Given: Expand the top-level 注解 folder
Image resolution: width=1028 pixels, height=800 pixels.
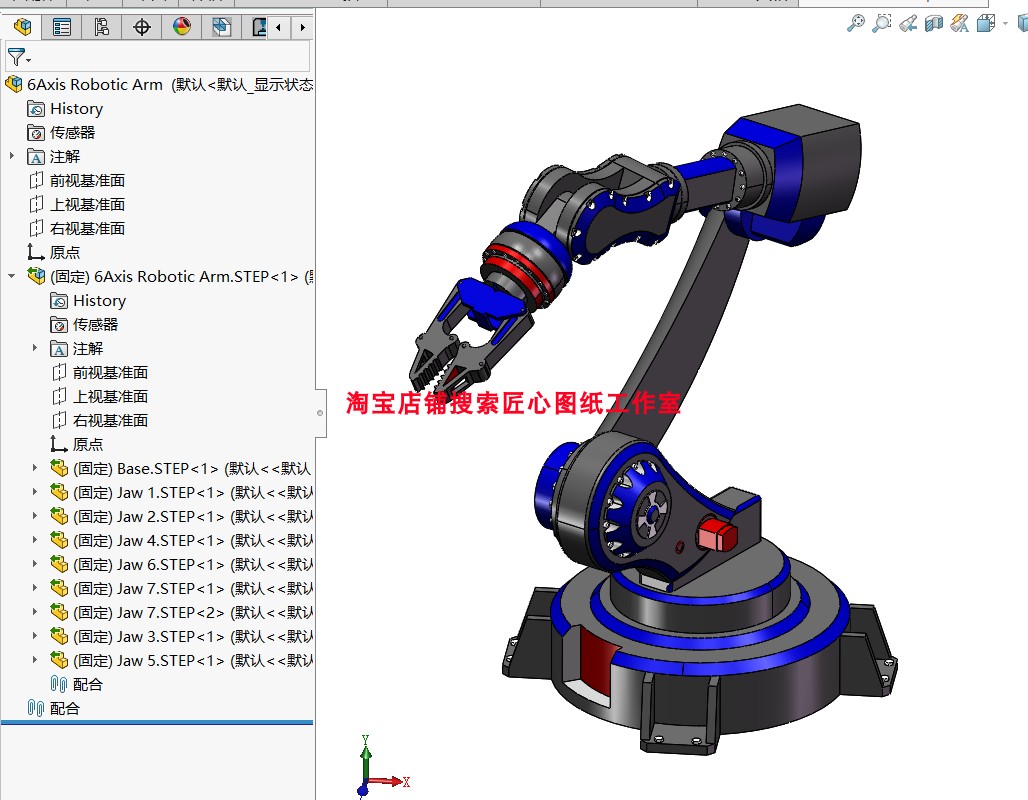Looking at the screenshot, I should tap(12, 156).
